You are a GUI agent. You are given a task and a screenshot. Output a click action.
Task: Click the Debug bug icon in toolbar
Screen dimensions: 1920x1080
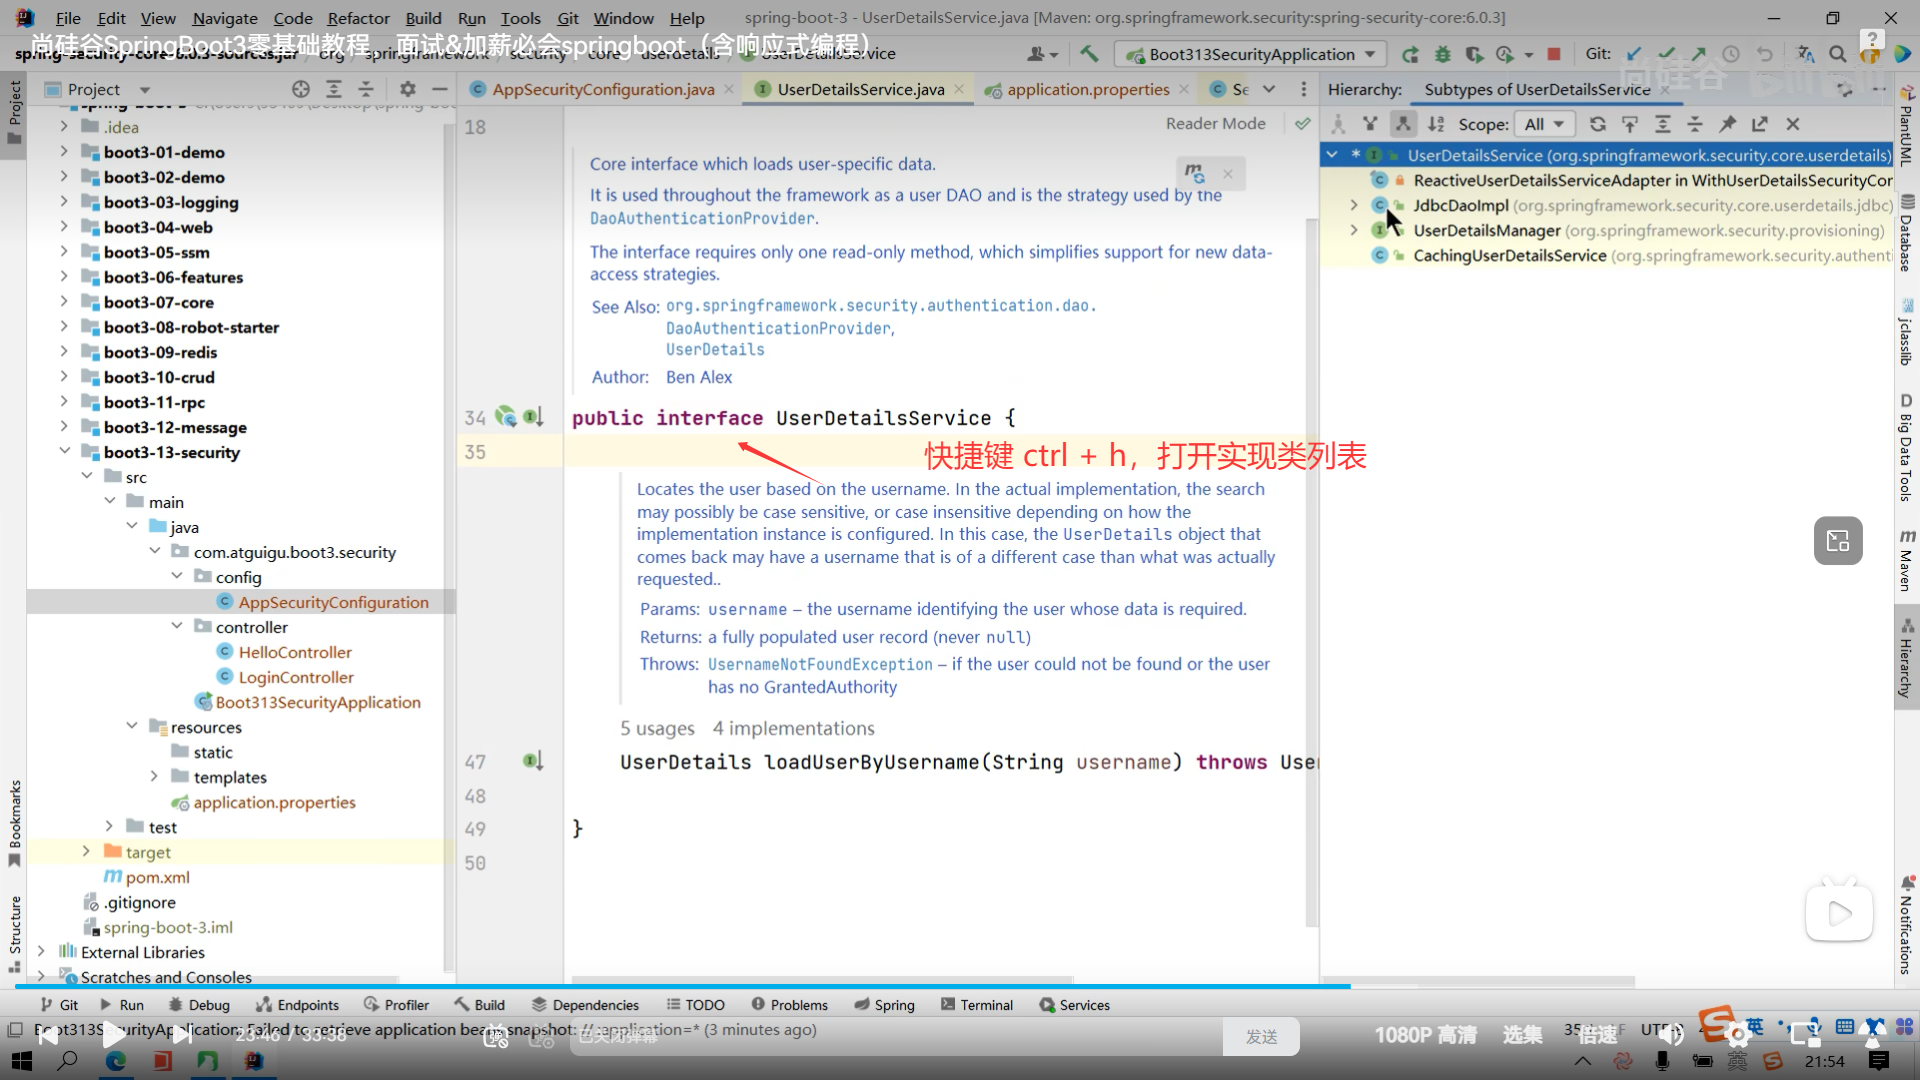click(x=1442, y=54)
